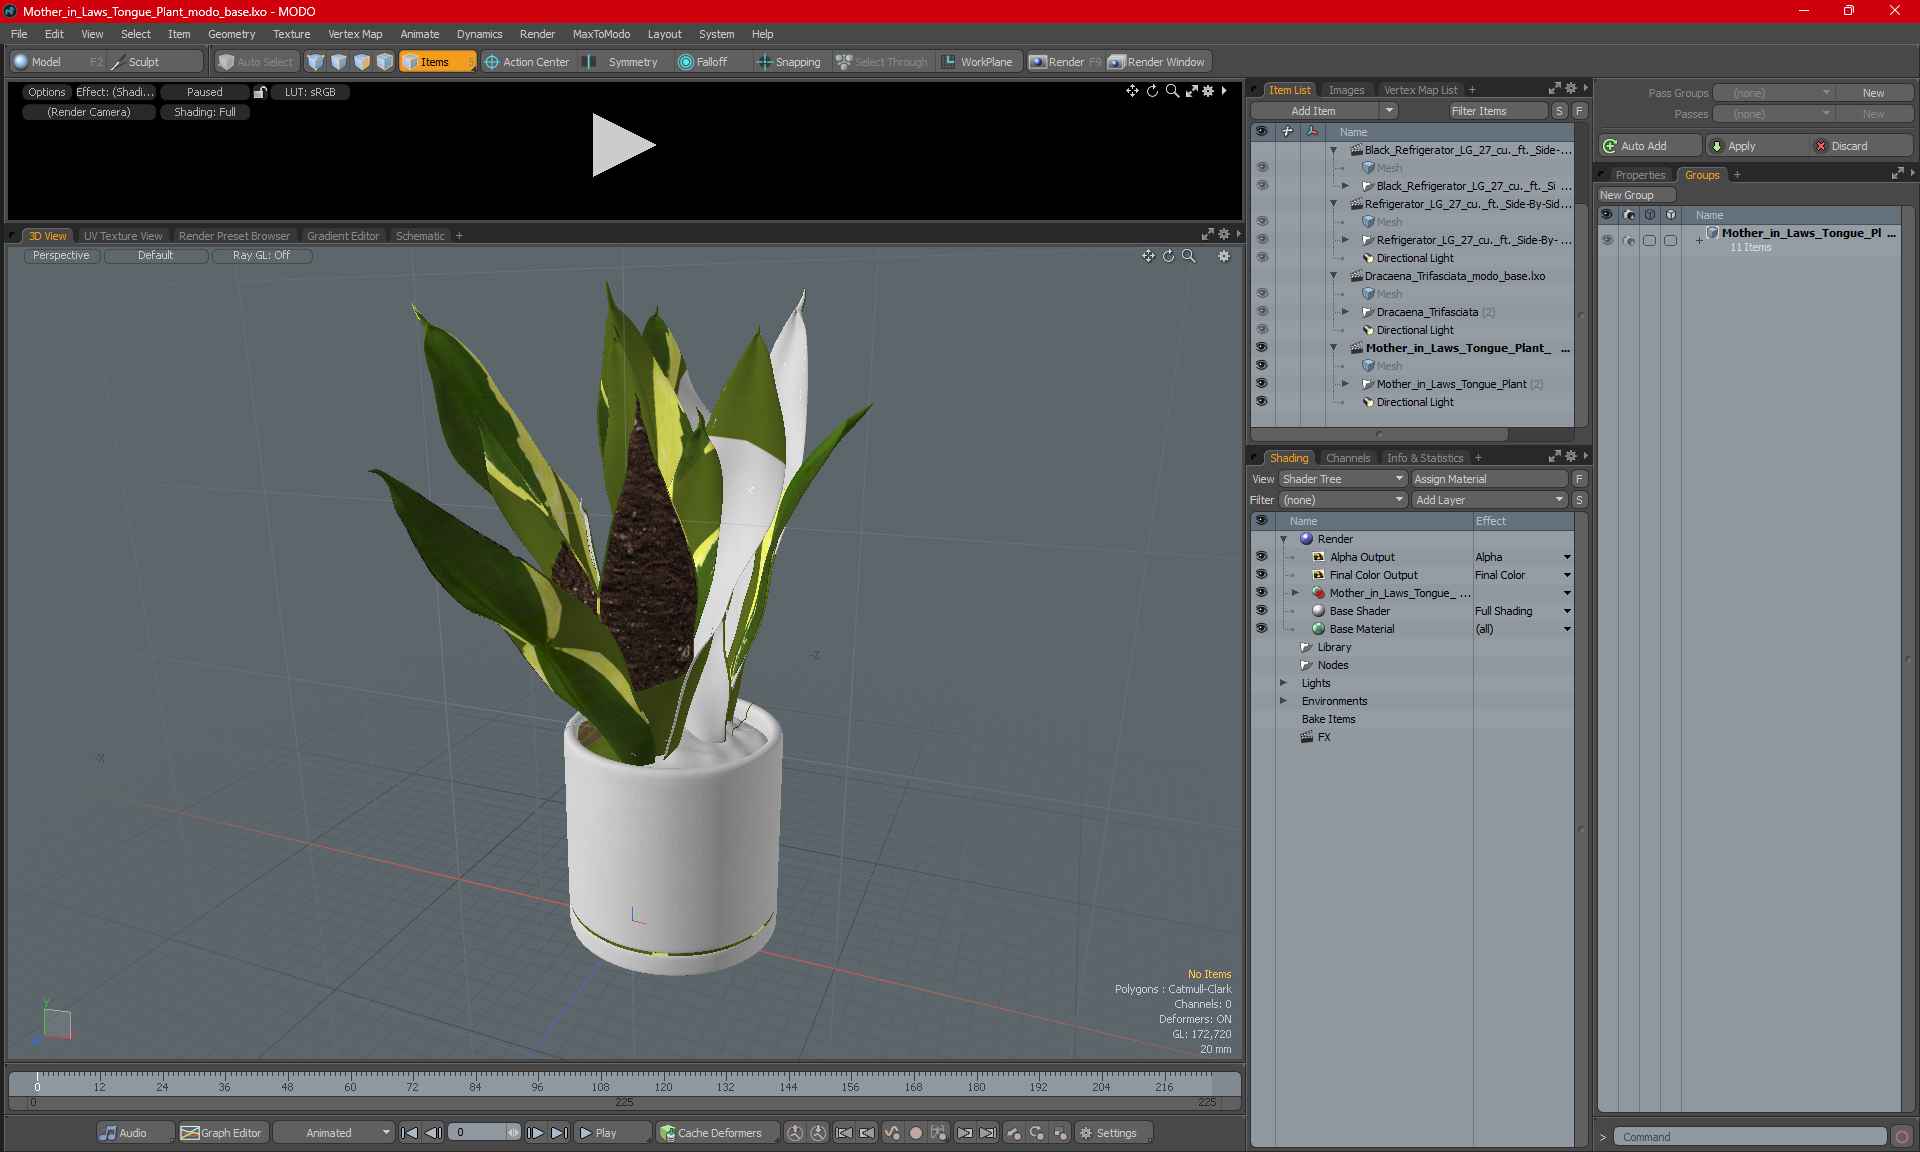
Task: Click the Cache Deformers icon
Action: [x=667, y=1133]
